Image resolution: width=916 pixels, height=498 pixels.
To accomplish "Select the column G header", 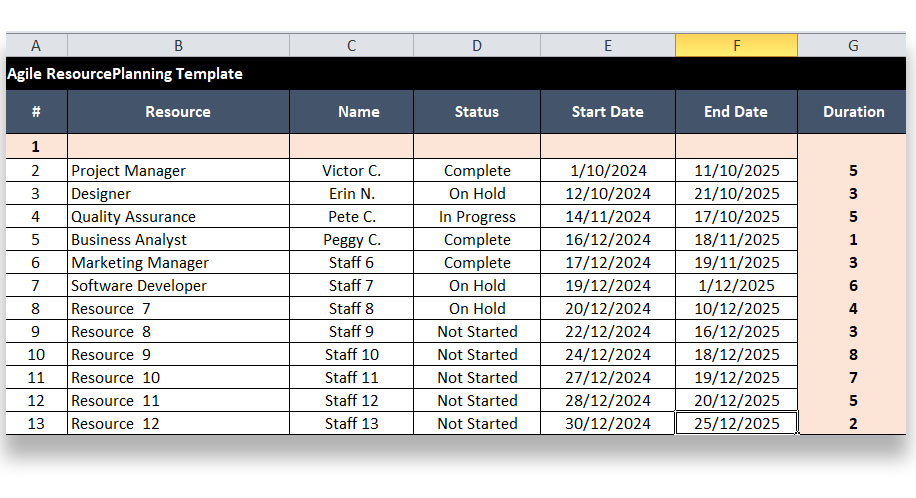I will 853,45.
